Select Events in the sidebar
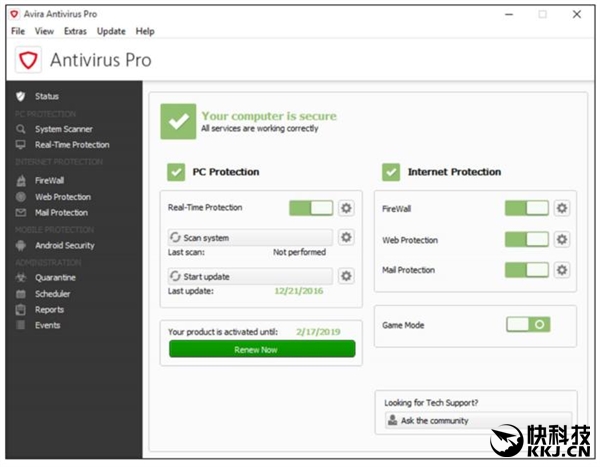Image resolution: width=600 pixels, height=467 pixels. (x=47, y=325)
